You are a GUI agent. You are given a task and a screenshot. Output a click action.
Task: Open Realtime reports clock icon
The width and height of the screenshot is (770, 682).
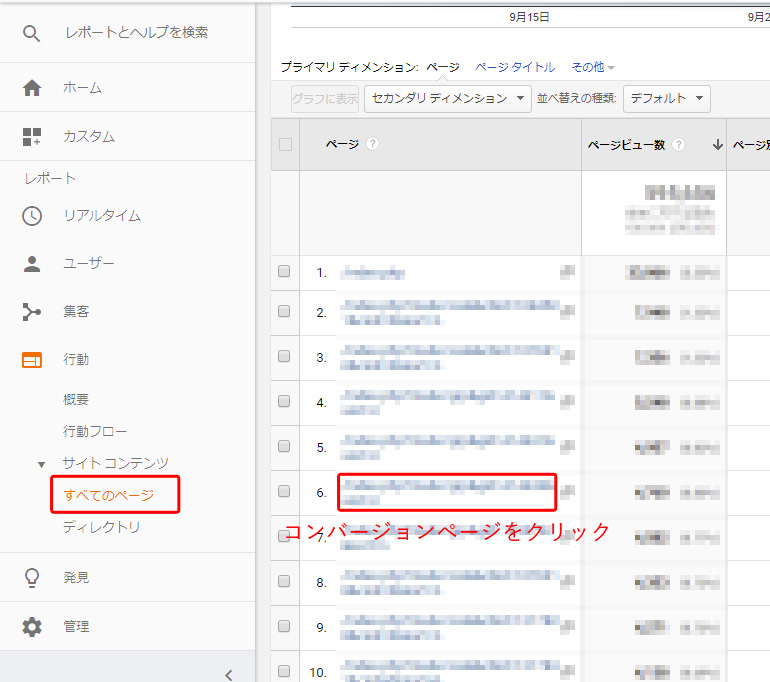click(x=32, y=215)
